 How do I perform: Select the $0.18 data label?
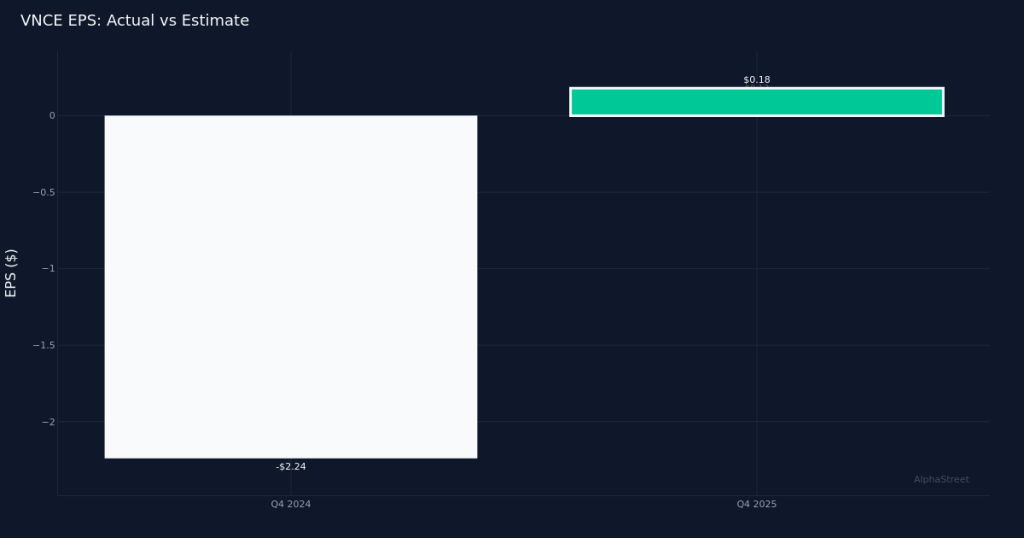756,80
